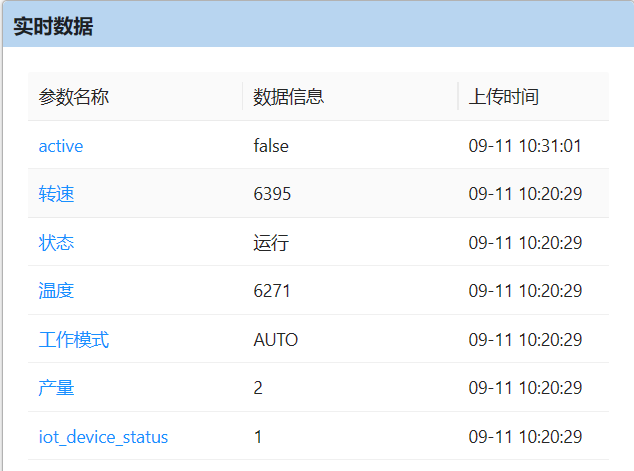Viewport: 634px width, 471px height.
Task: Click the 09-11 10:31:01 upload time
Action: click(x=525, y=146)
